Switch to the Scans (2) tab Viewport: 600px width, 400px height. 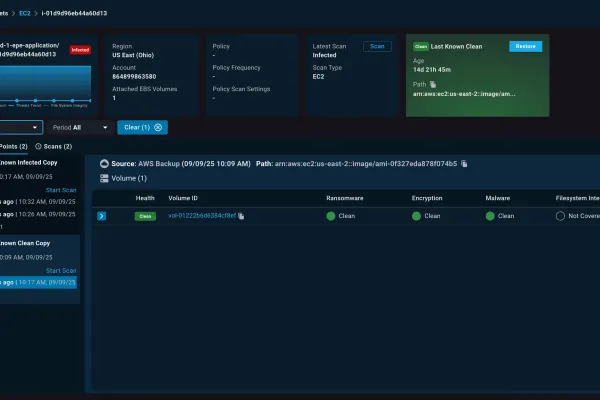click(54, 147)
